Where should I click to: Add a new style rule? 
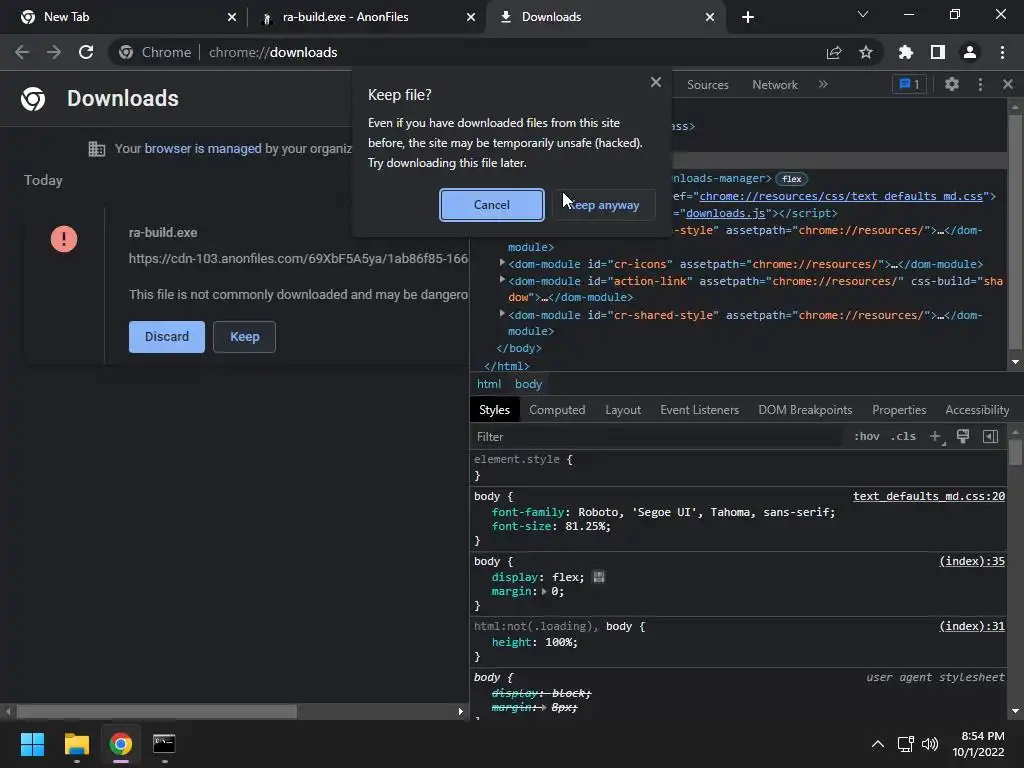click(x=935, y=437)
